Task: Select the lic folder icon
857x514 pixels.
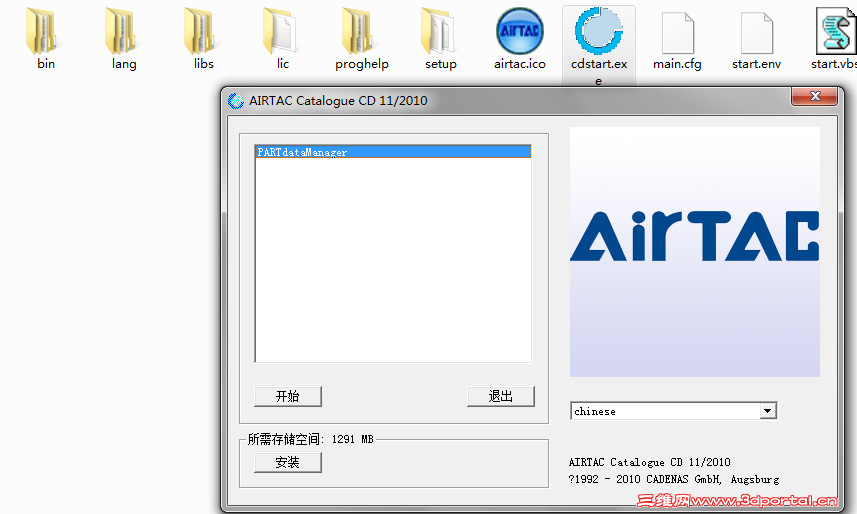Action: pos(279,31)
